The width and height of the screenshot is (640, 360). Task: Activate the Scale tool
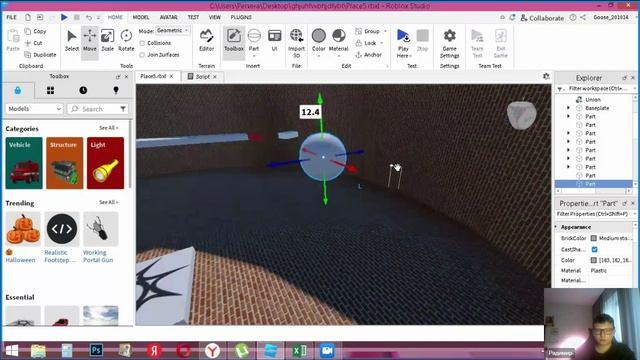click(107, 40)
